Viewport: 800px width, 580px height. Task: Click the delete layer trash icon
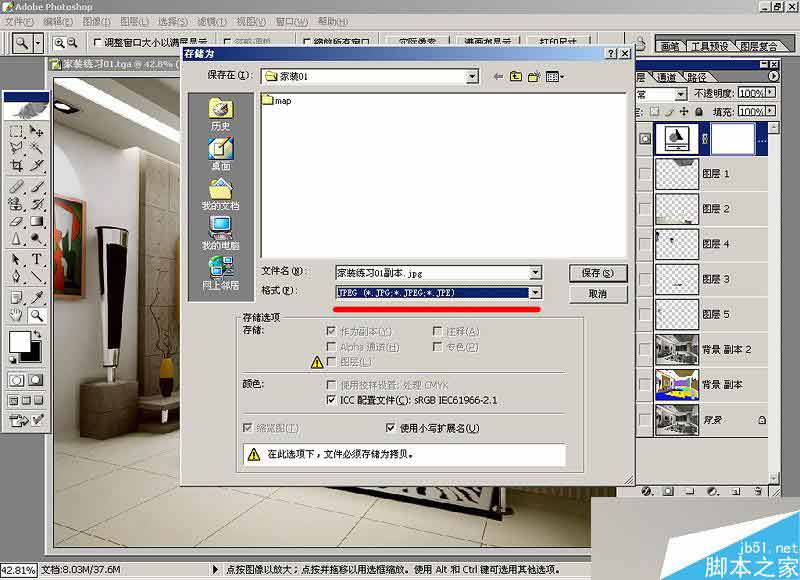pyautogui.click(x=758, y=491)
